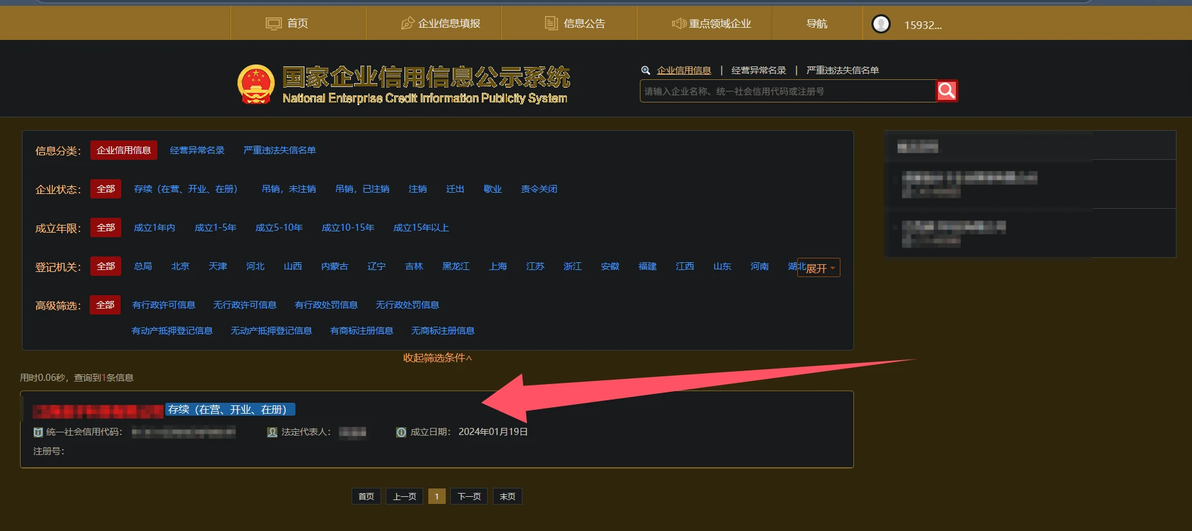This screenshot has height=531, width=1192.
Task: Select header search type 企业信用信息
Action: click(x=684, y=70)
